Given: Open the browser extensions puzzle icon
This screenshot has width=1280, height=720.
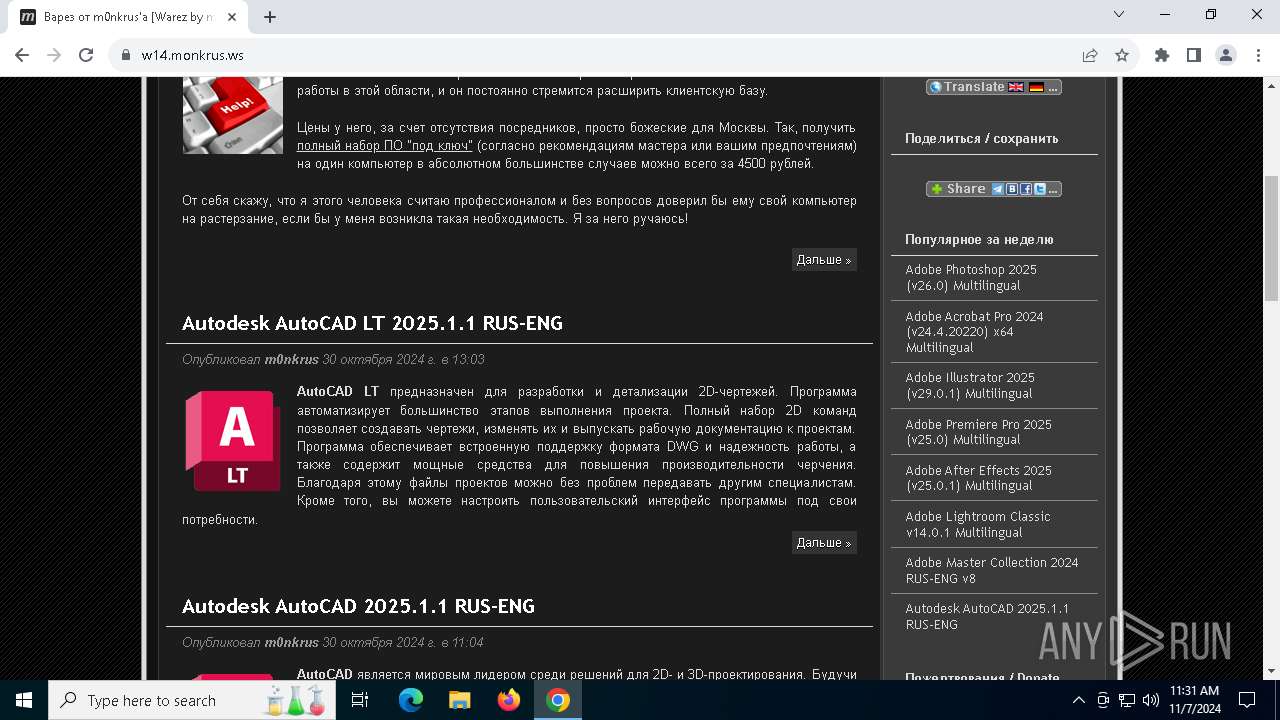Looking at the screenshot, I should point(1162,55).
